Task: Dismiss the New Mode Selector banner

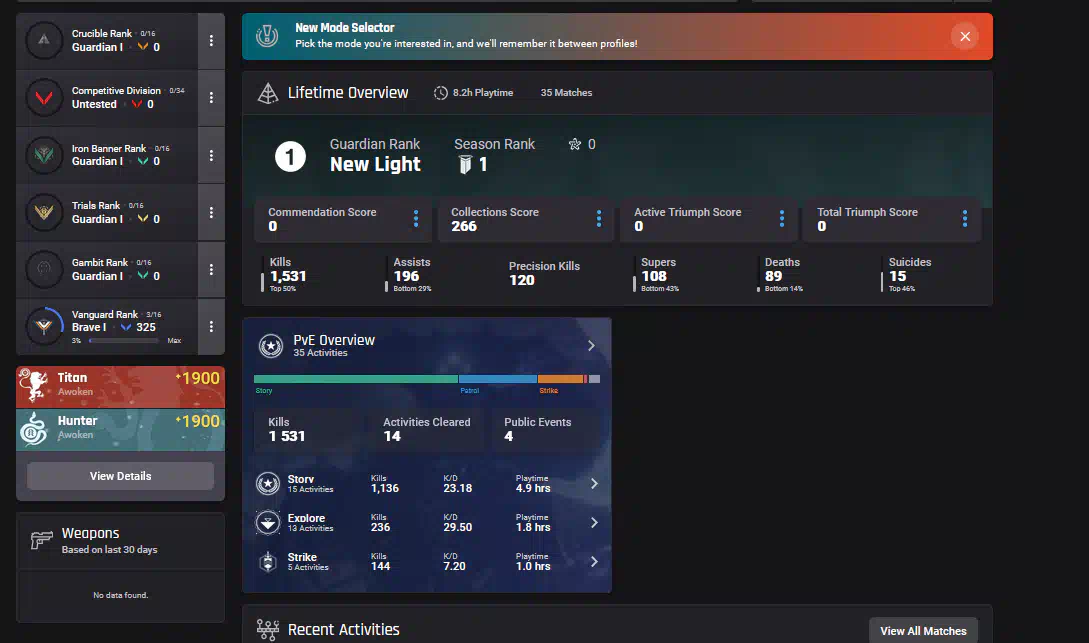Action: click(965, 36)
